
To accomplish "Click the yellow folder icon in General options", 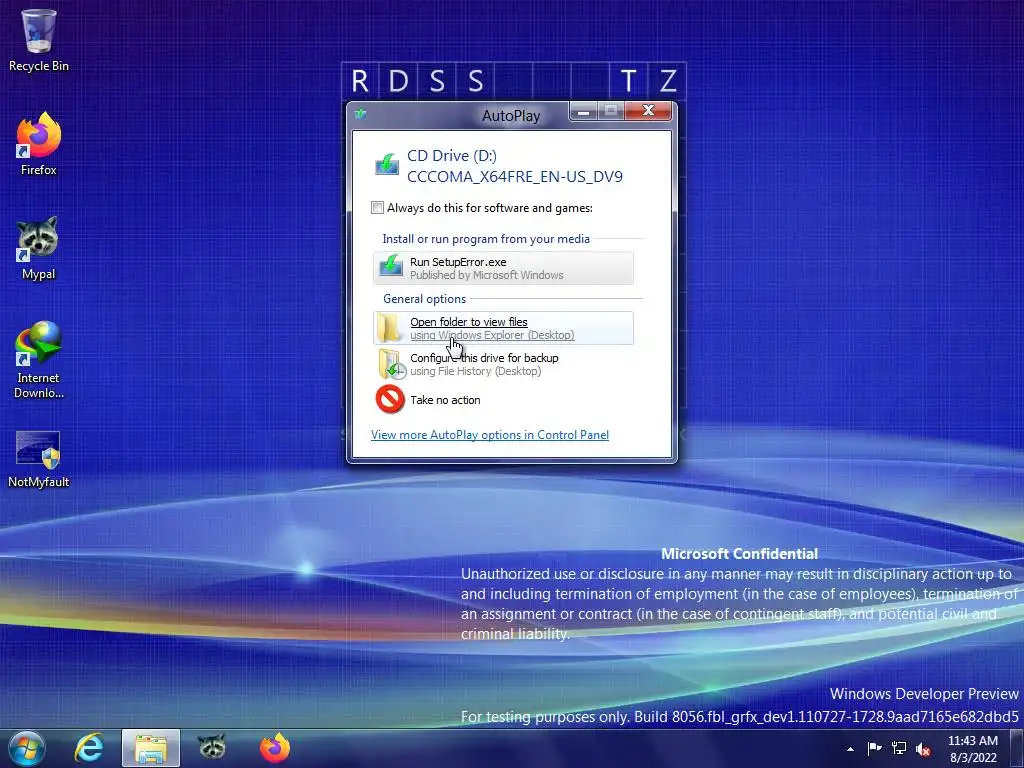I will tap(390, 328).
